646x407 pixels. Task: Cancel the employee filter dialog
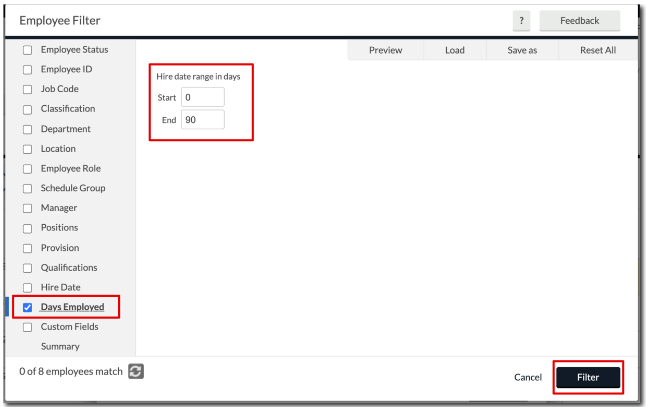point(528,377)
